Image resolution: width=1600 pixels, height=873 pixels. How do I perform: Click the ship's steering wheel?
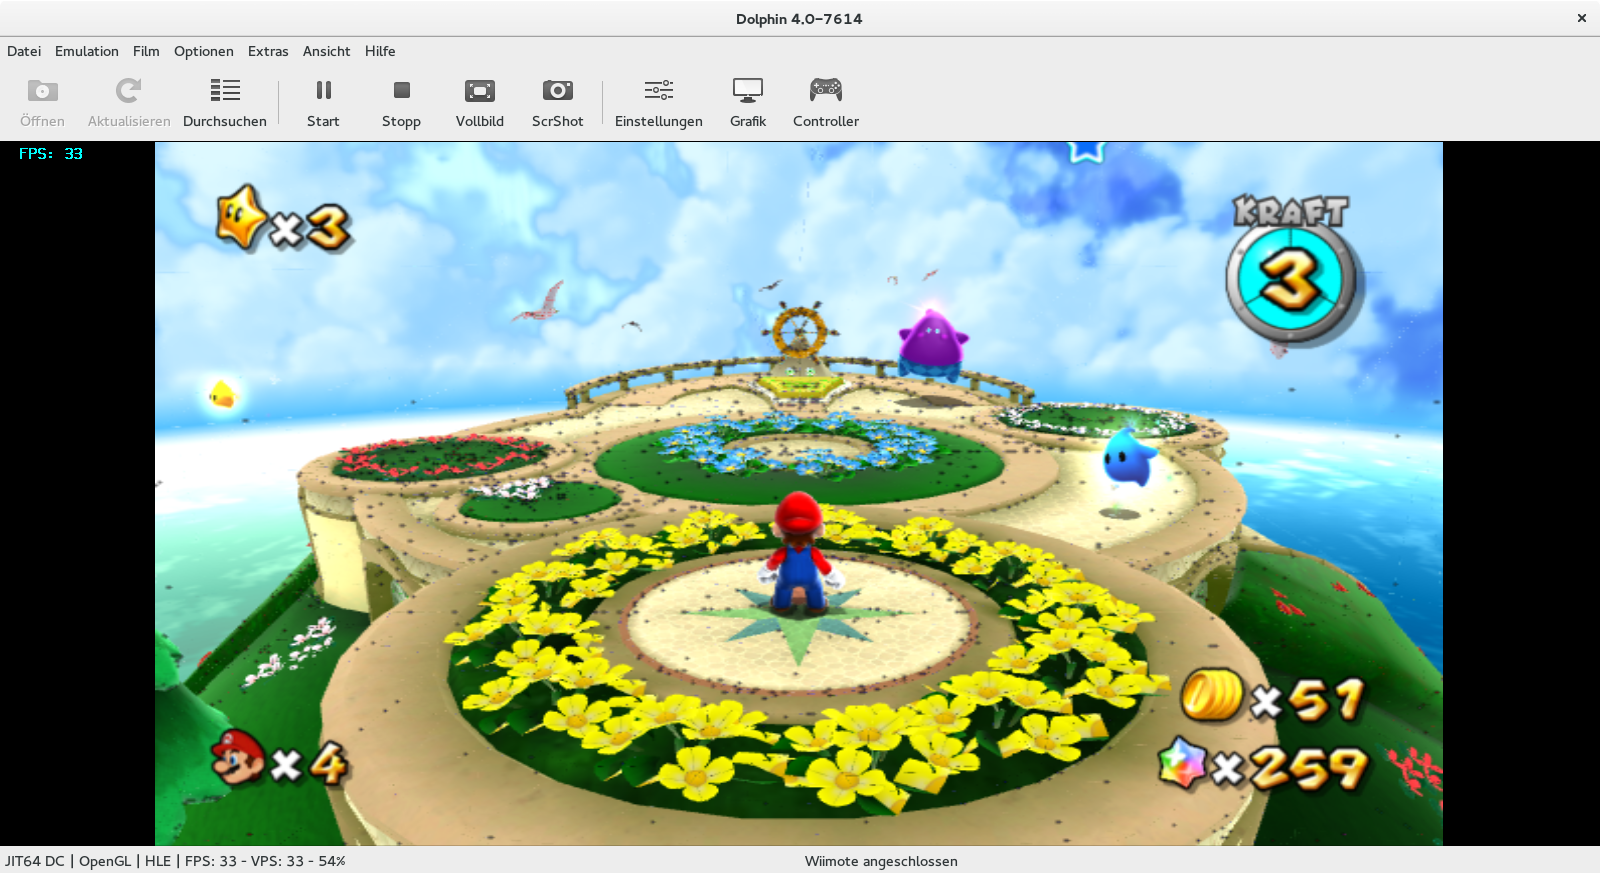click(x=798, y=330)
